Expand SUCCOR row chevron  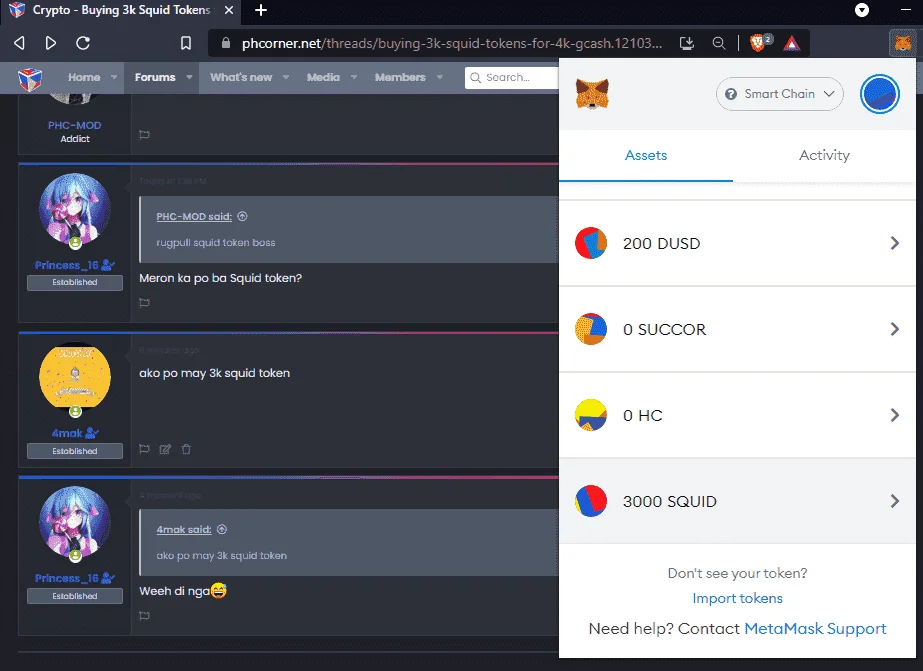[895, 329]
